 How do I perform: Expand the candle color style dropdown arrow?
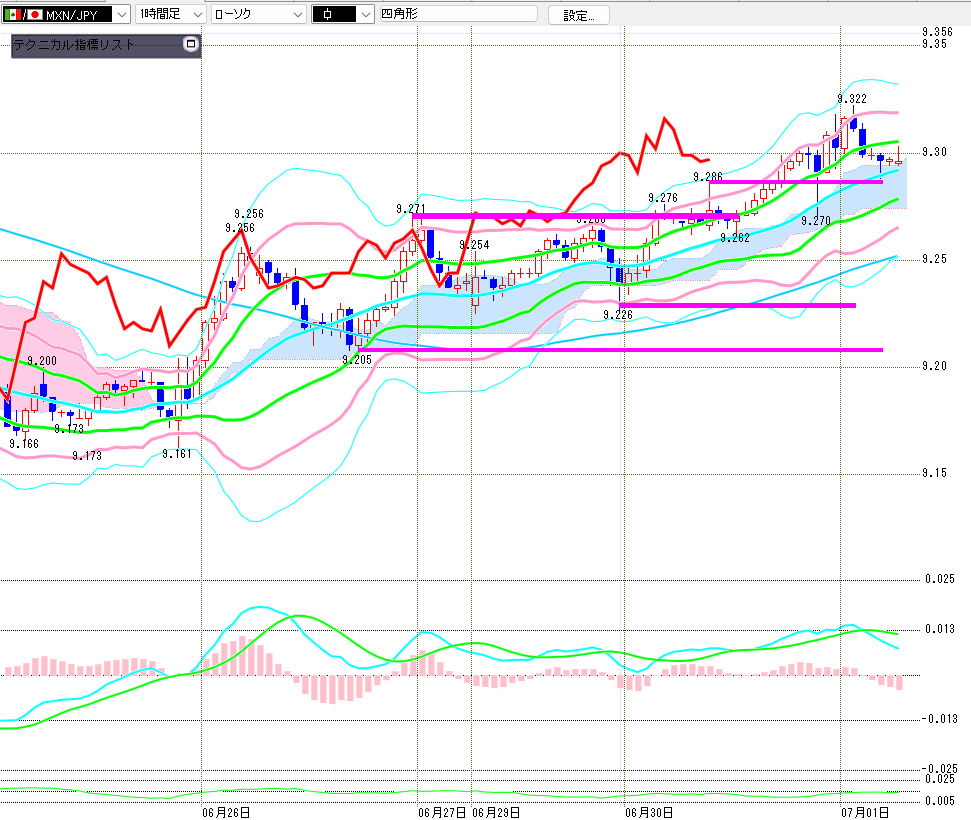365,14
